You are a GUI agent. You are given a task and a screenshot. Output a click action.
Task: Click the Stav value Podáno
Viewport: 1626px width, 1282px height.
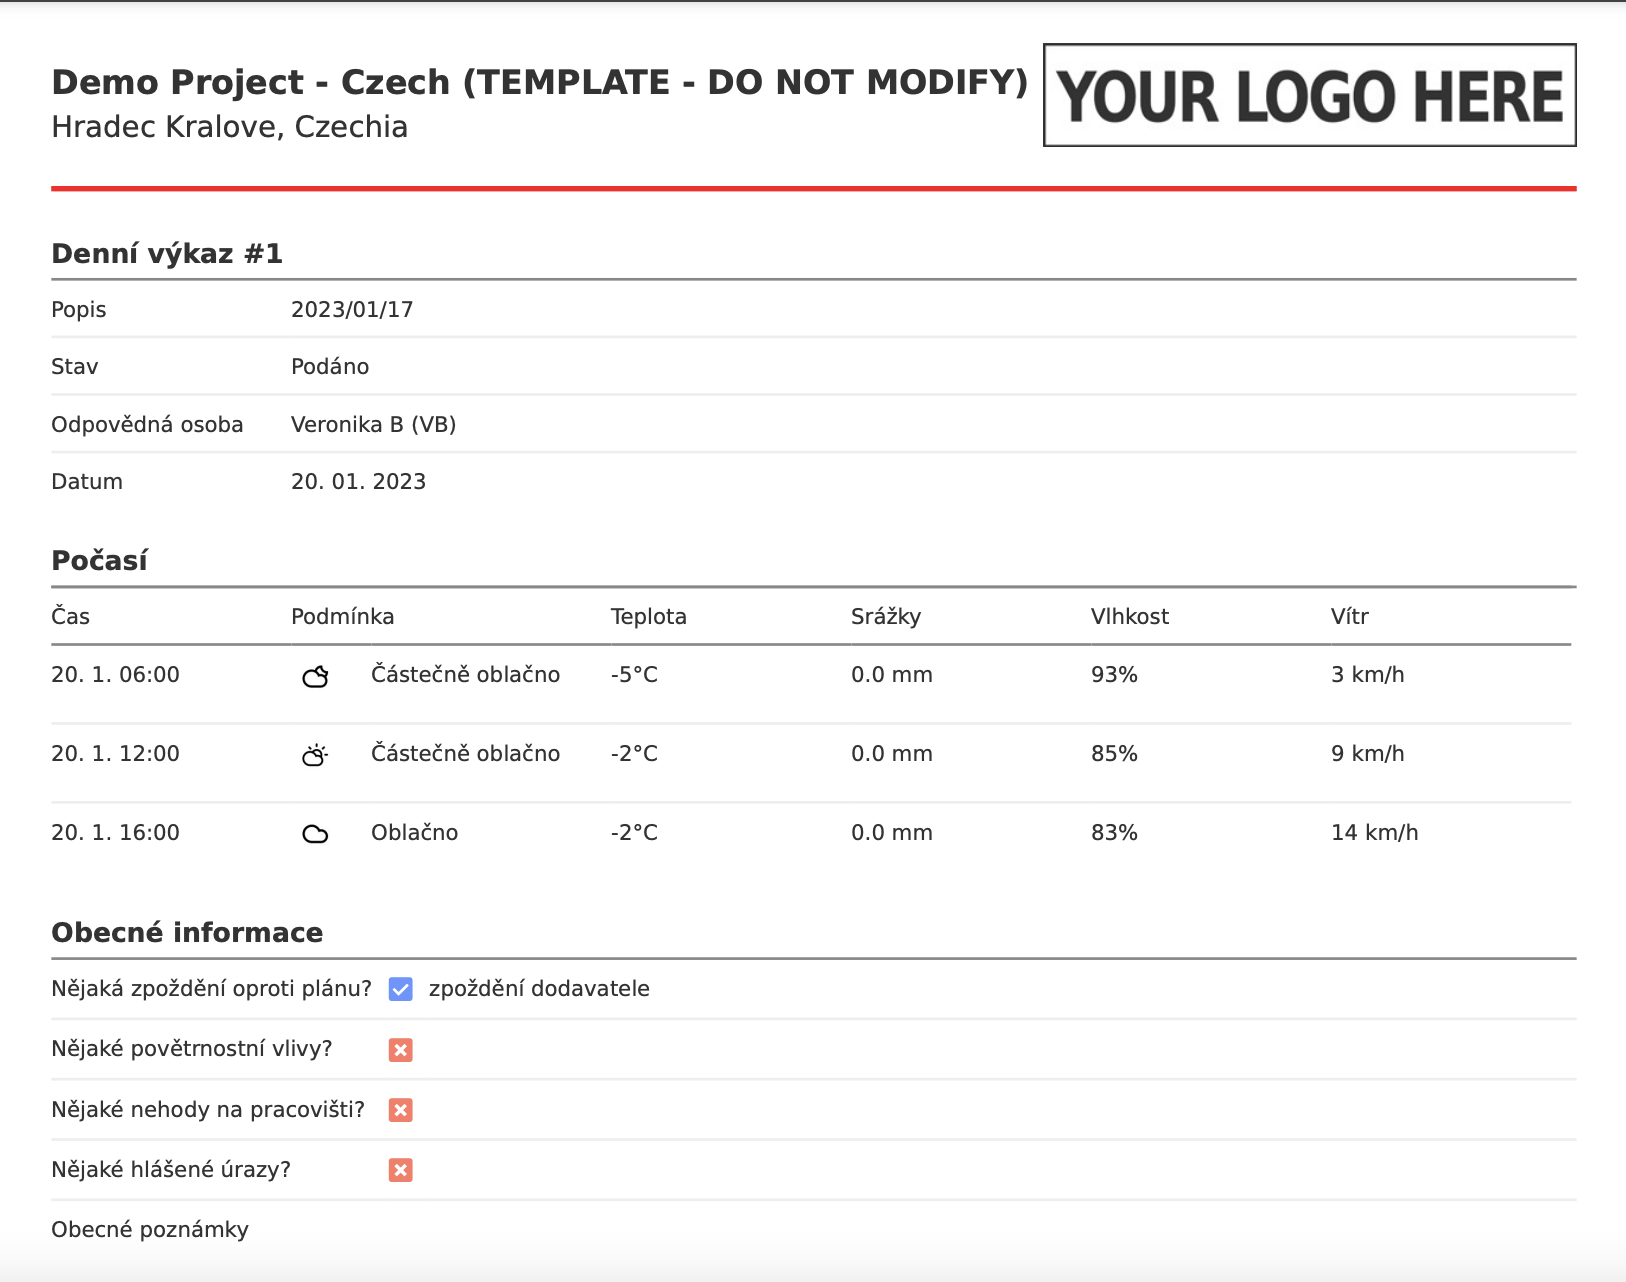point(330,367)
